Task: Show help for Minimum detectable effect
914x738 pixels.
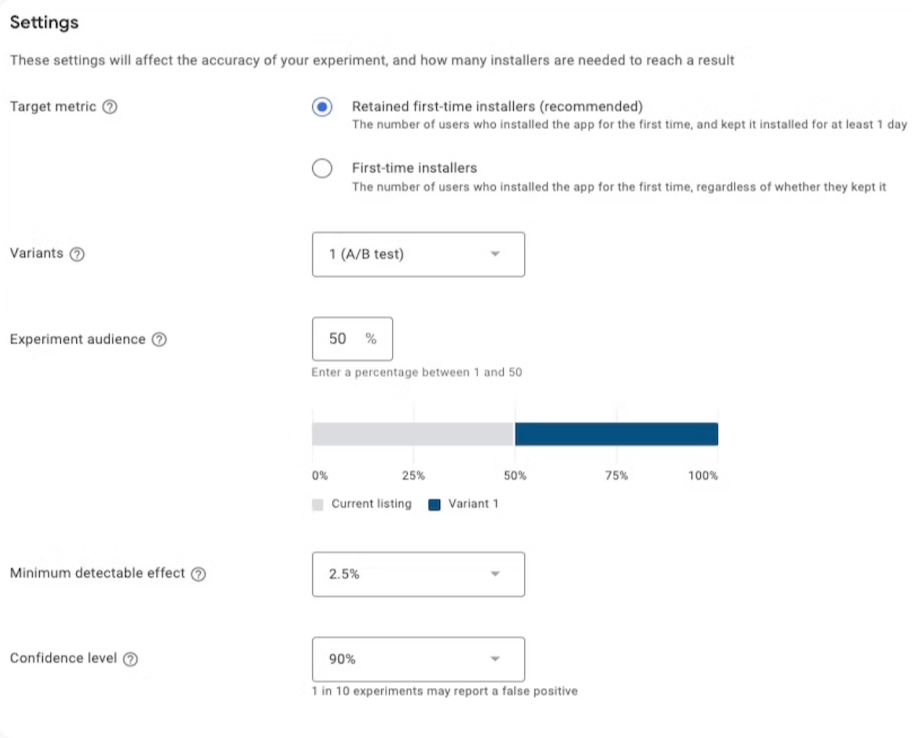Action: click(199, 574)
